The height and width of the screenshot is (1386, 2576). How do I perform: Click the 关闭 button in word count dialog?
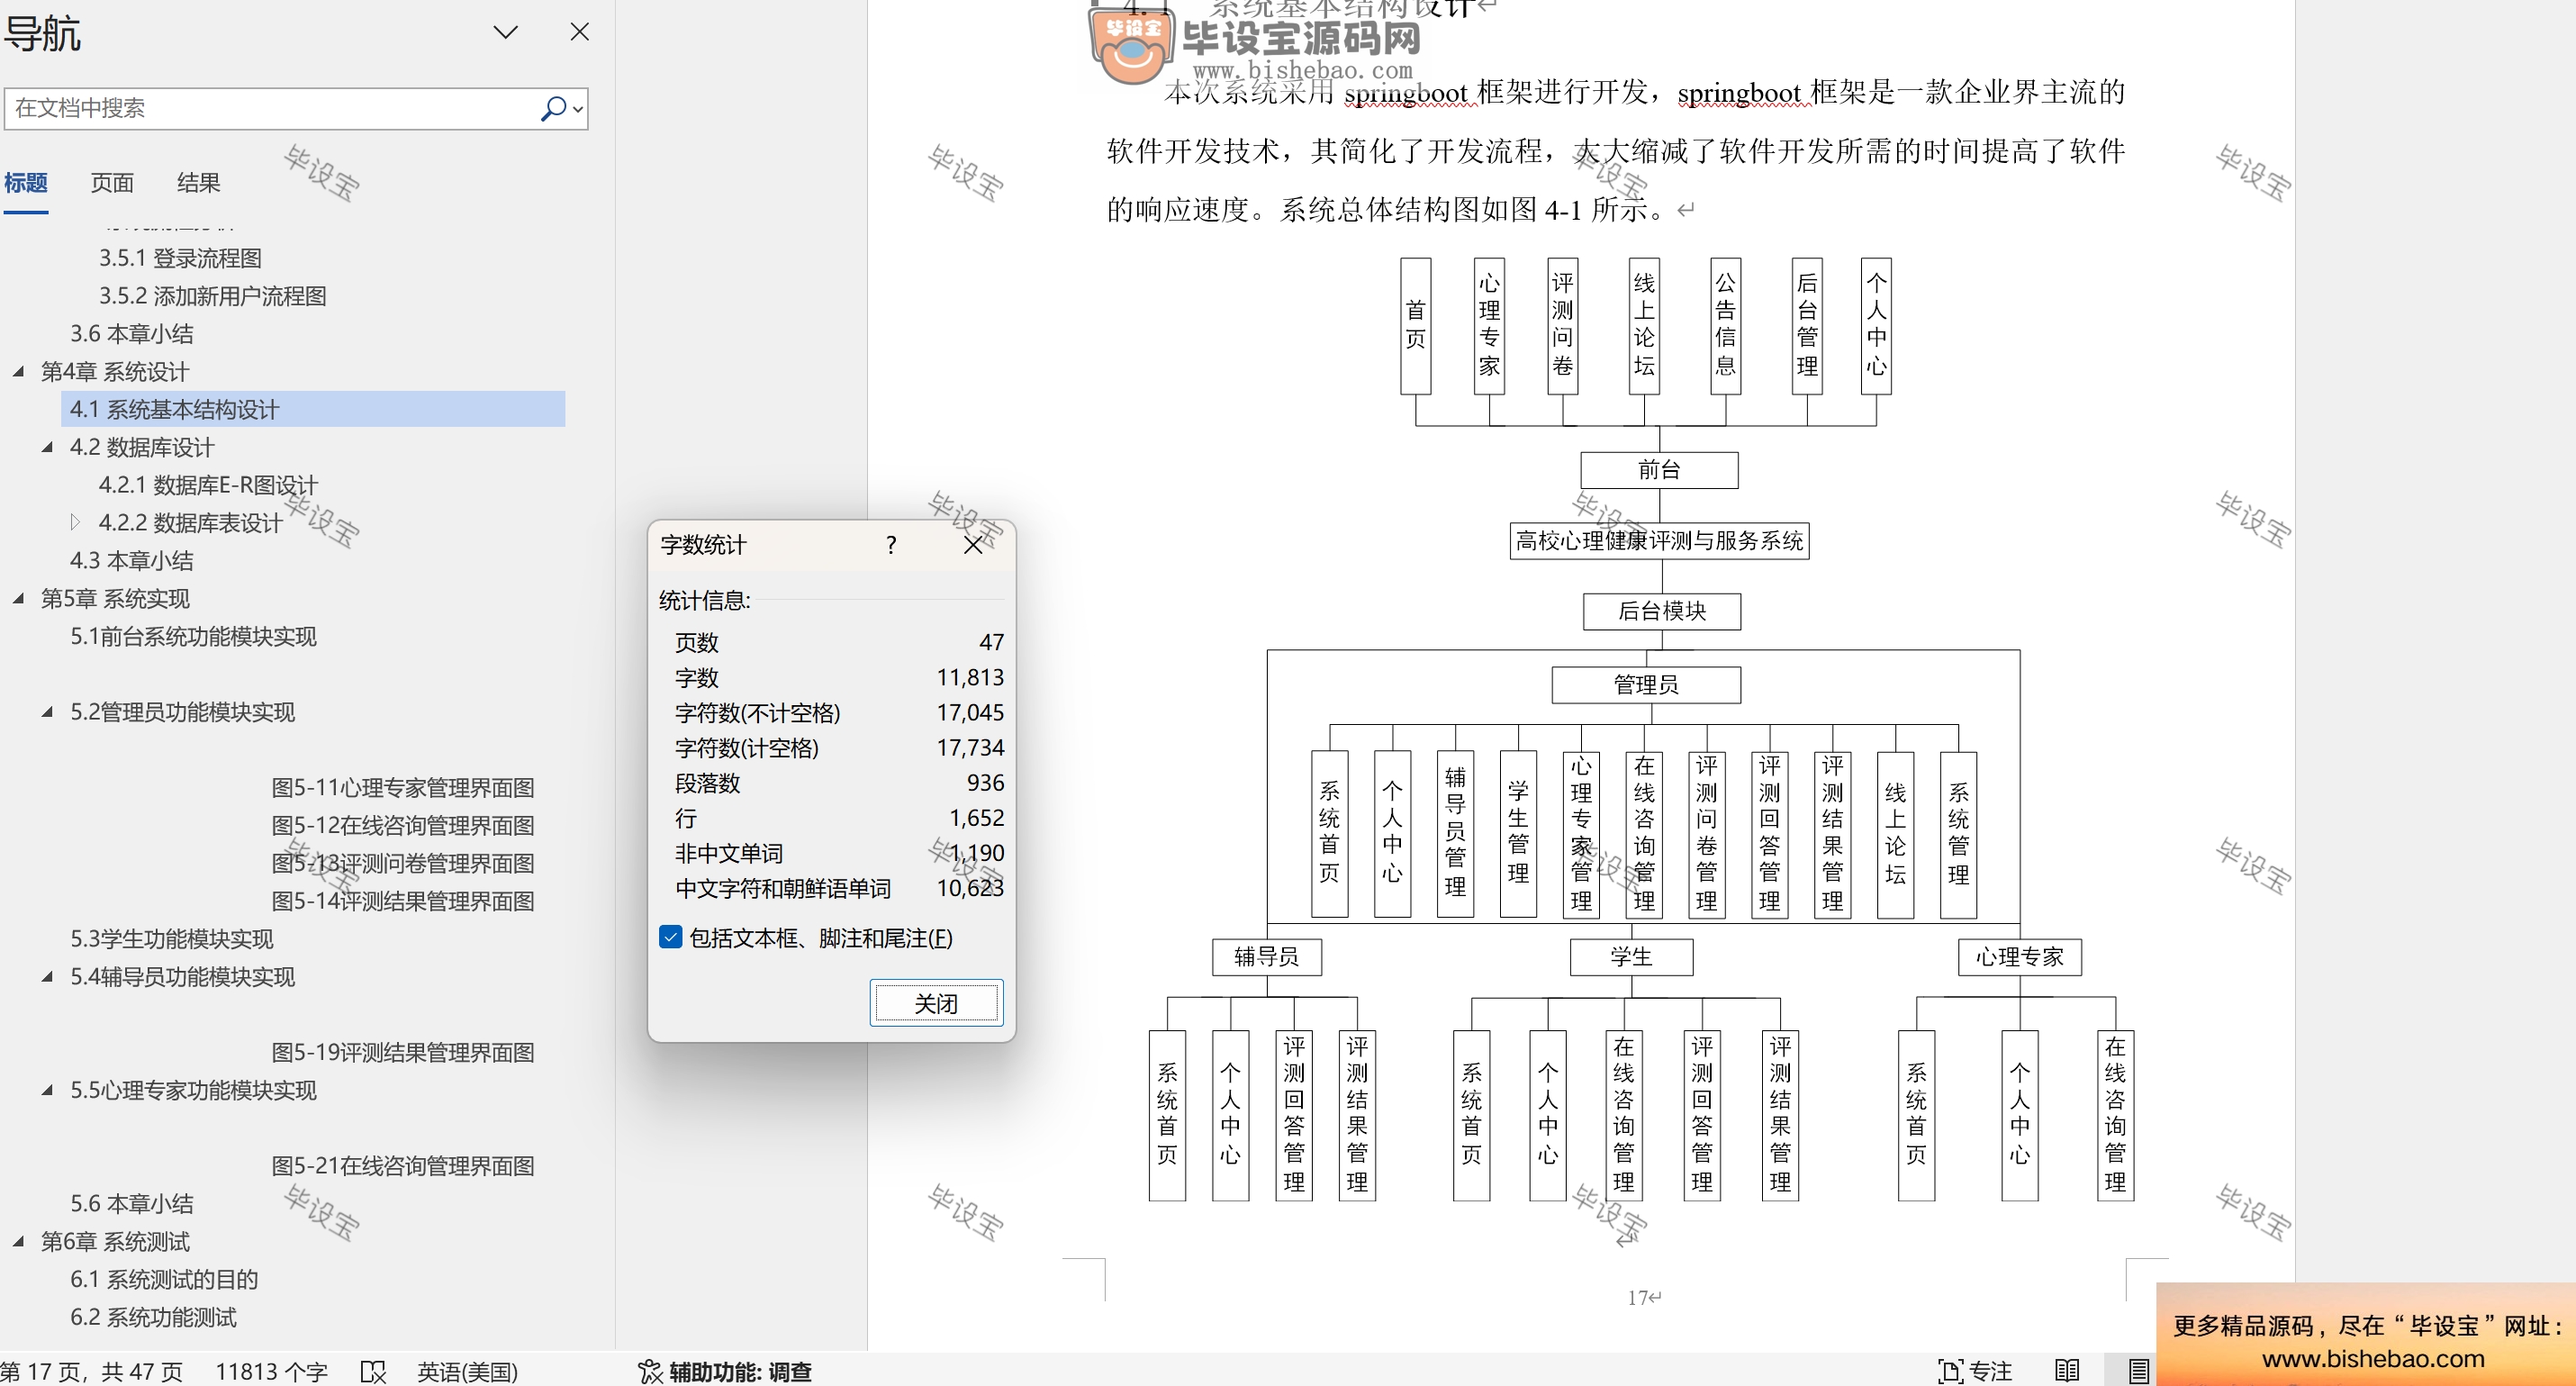[936, 1003]
